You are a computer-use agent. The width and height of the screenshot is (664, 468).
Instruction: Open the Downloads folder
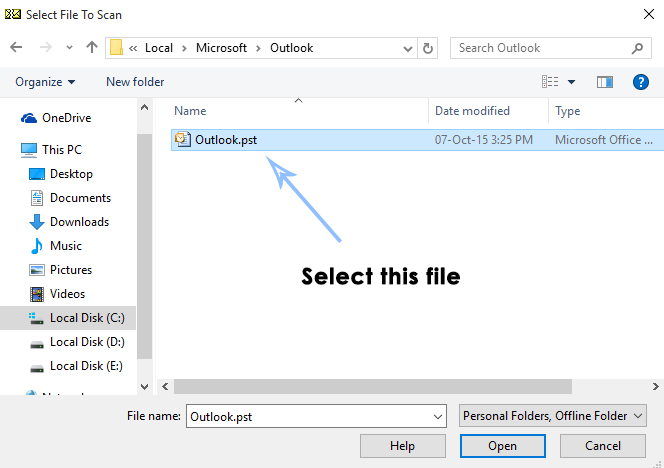pyautogui.click(x=69, y=222)
